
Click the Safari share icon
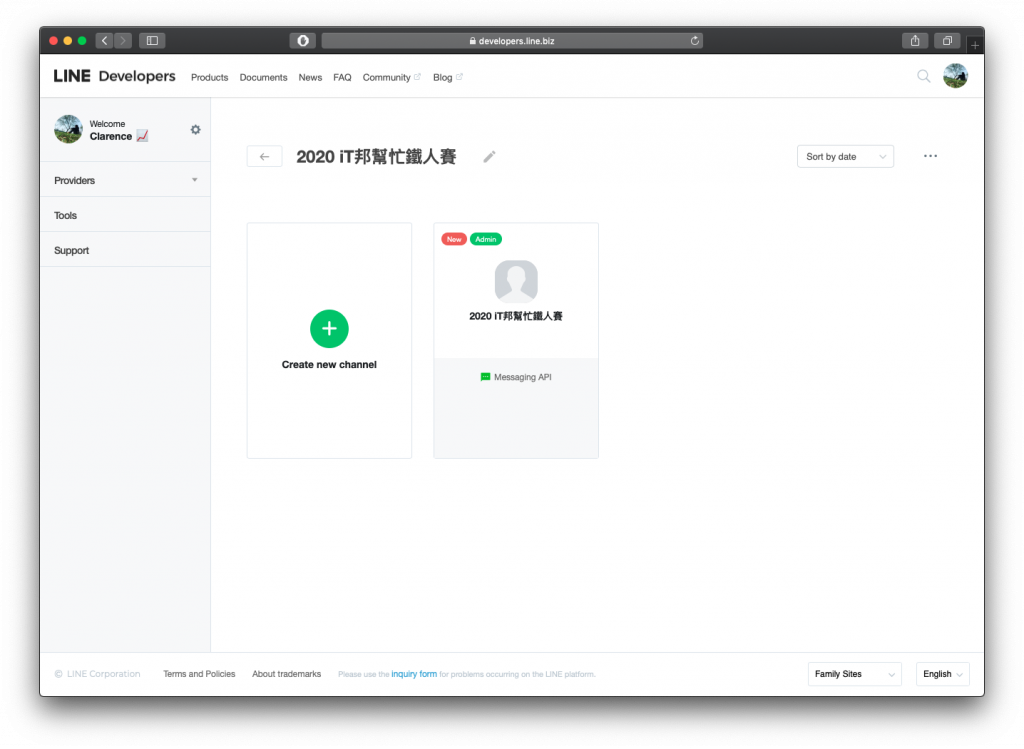pyautogui.click(x=915, y=40)
